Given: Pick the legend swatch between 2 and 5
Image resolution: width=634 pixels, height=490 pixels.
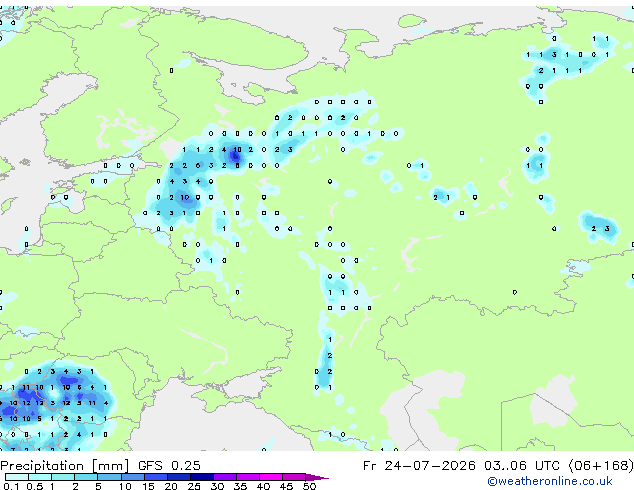Looking at the screenshot, I should click(x=86, y=477).
